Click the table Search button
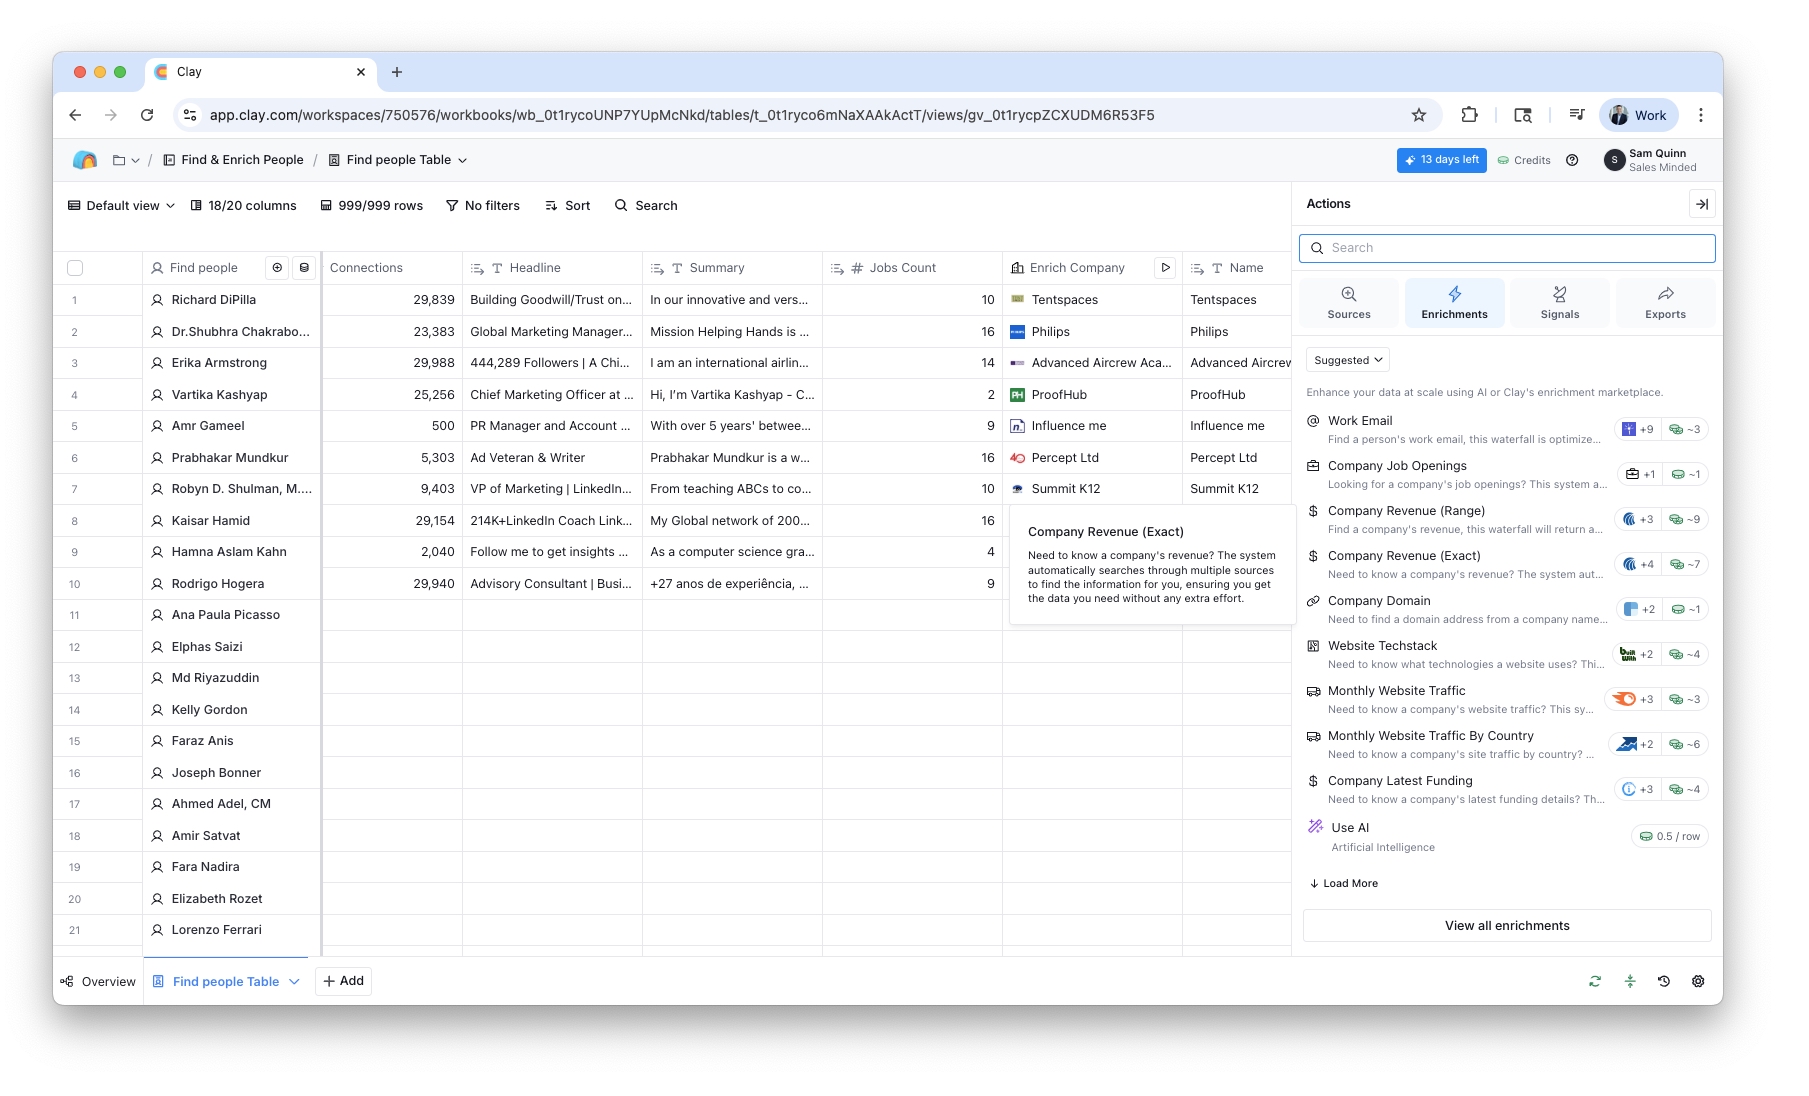Screen dimensions: 1809x1096 (x=646, y=206)
